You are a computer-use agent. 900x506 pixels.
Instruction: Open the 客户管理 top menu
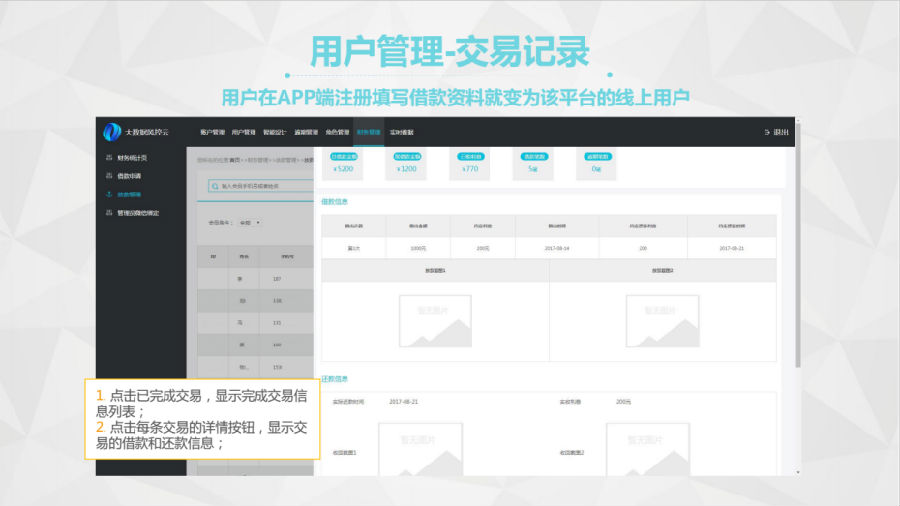[x=212, y=132]
